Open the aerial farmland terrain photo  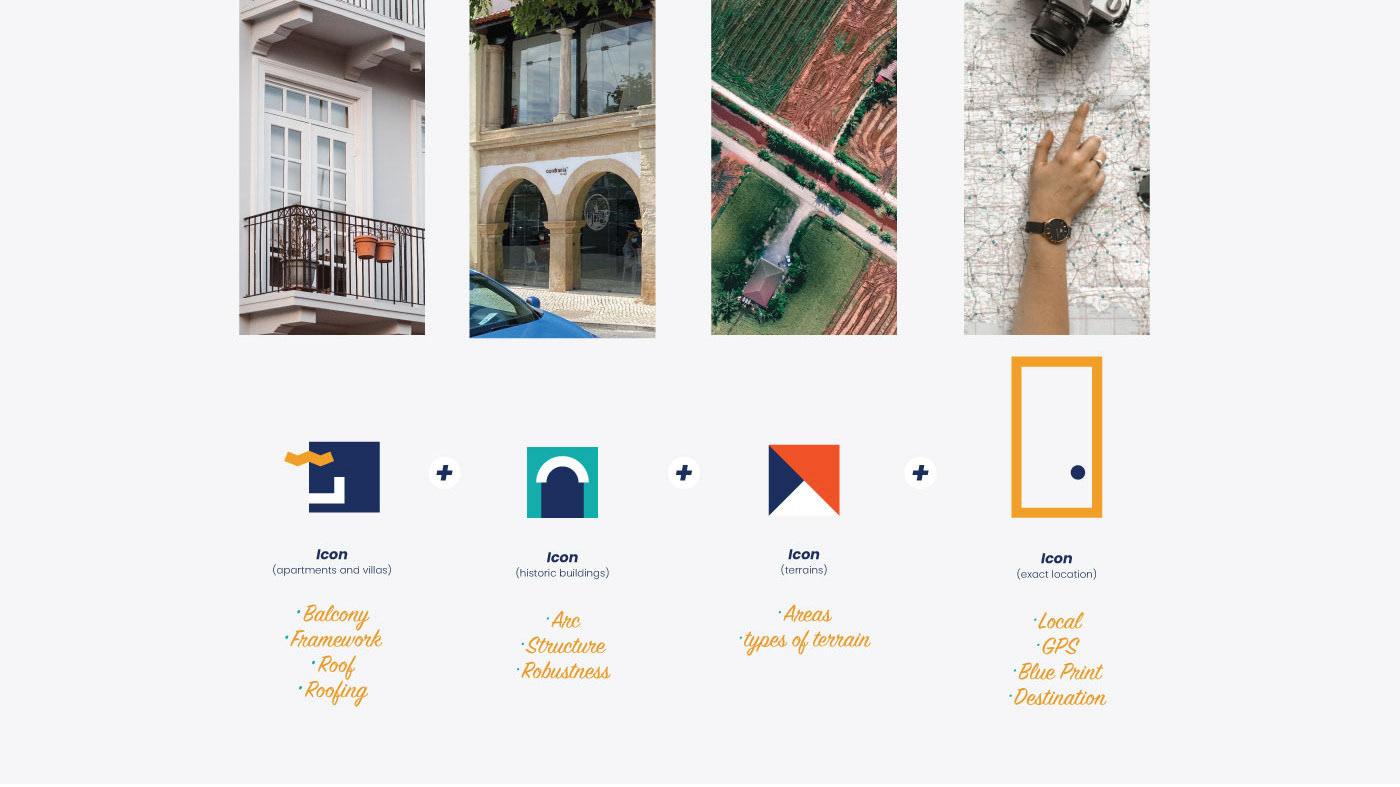coord(804,167)
